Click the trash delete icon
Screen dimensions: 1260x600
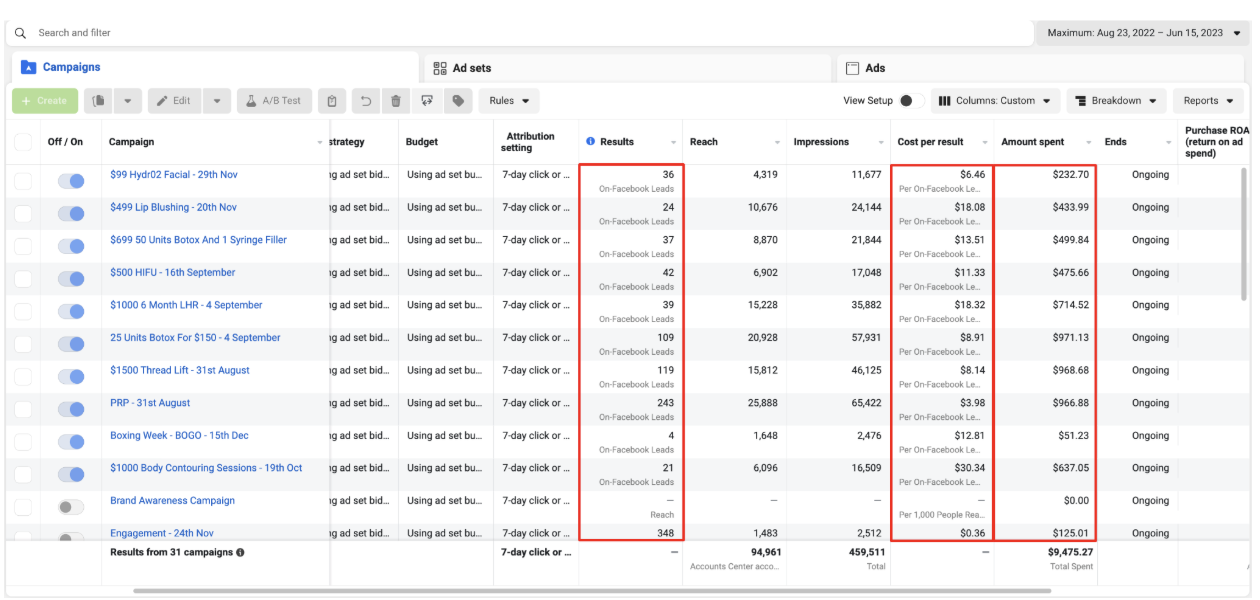[x=396, y=101]
